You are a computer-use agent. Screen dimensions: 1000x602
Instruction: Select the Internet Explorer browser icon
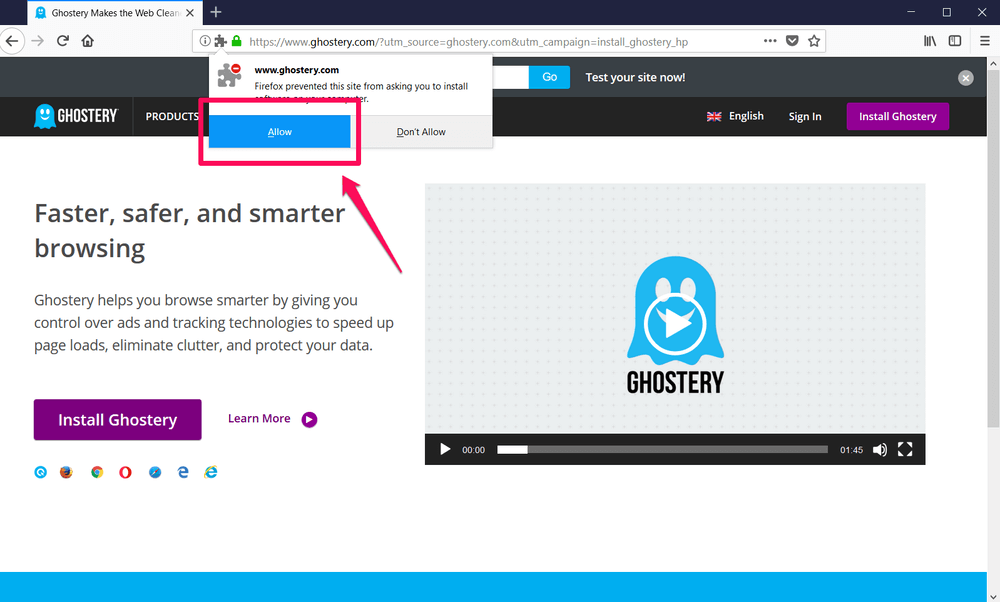click(210, 472)
